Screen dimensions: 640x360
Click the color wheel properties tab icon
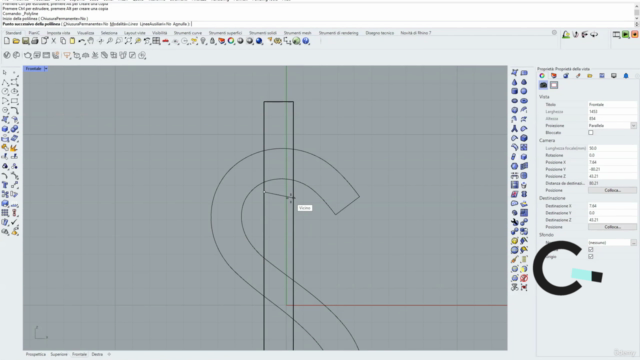tap(542, 76)
